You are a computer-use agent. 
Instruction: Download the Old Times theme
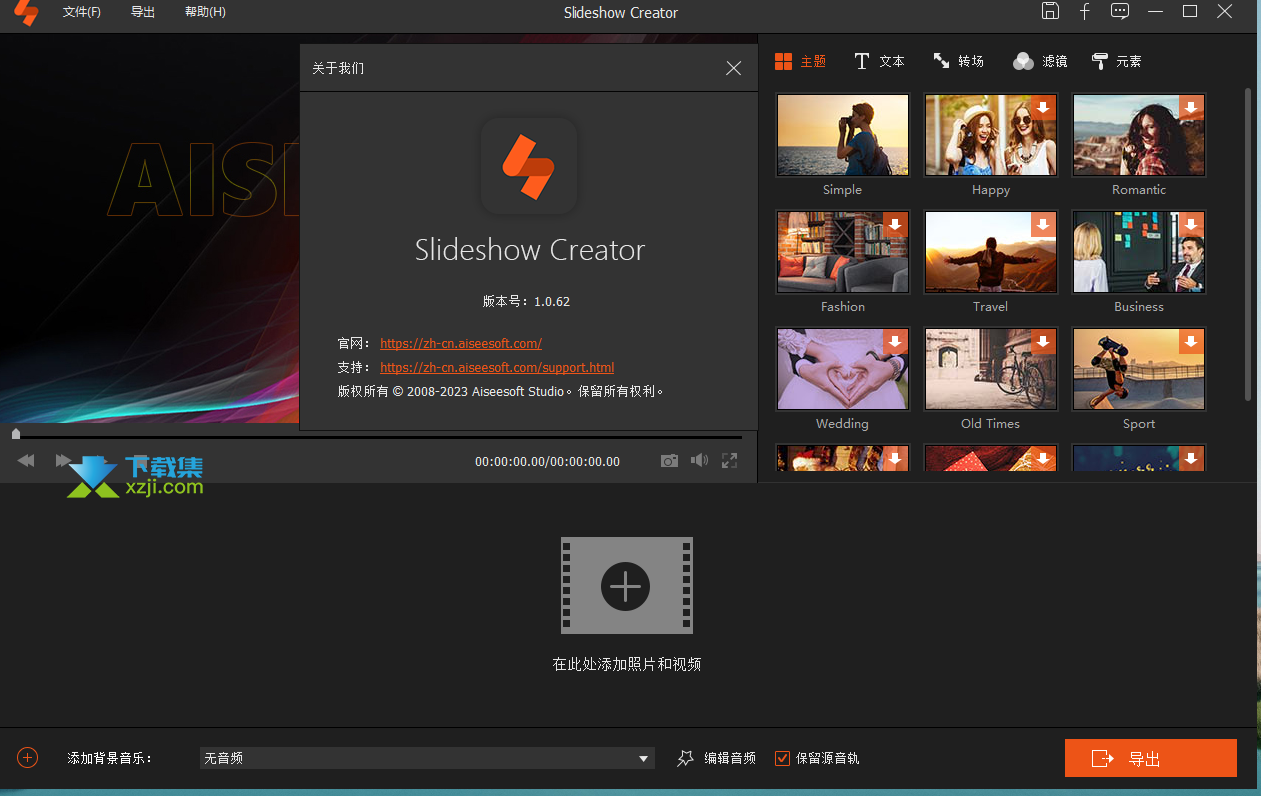pyautogui.click(x=1043, y=341)
